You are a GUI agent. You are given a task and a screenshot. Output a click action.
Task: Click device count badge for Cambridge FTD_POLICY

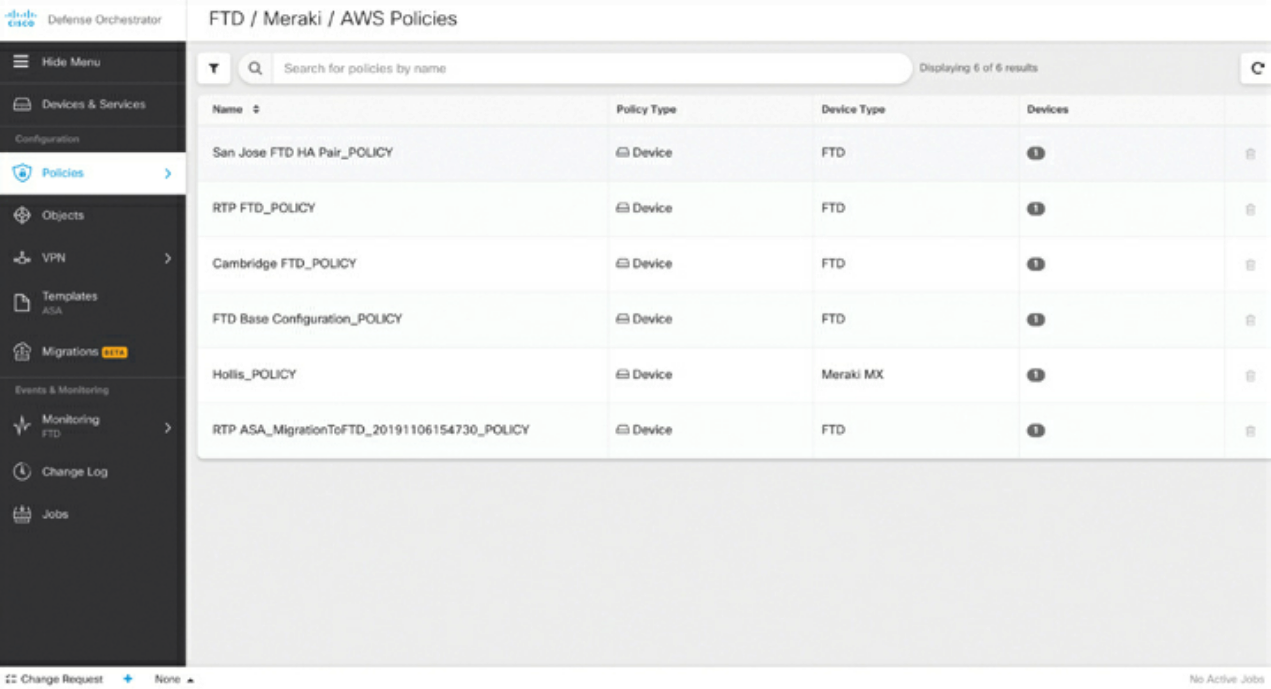point(1035,264)
